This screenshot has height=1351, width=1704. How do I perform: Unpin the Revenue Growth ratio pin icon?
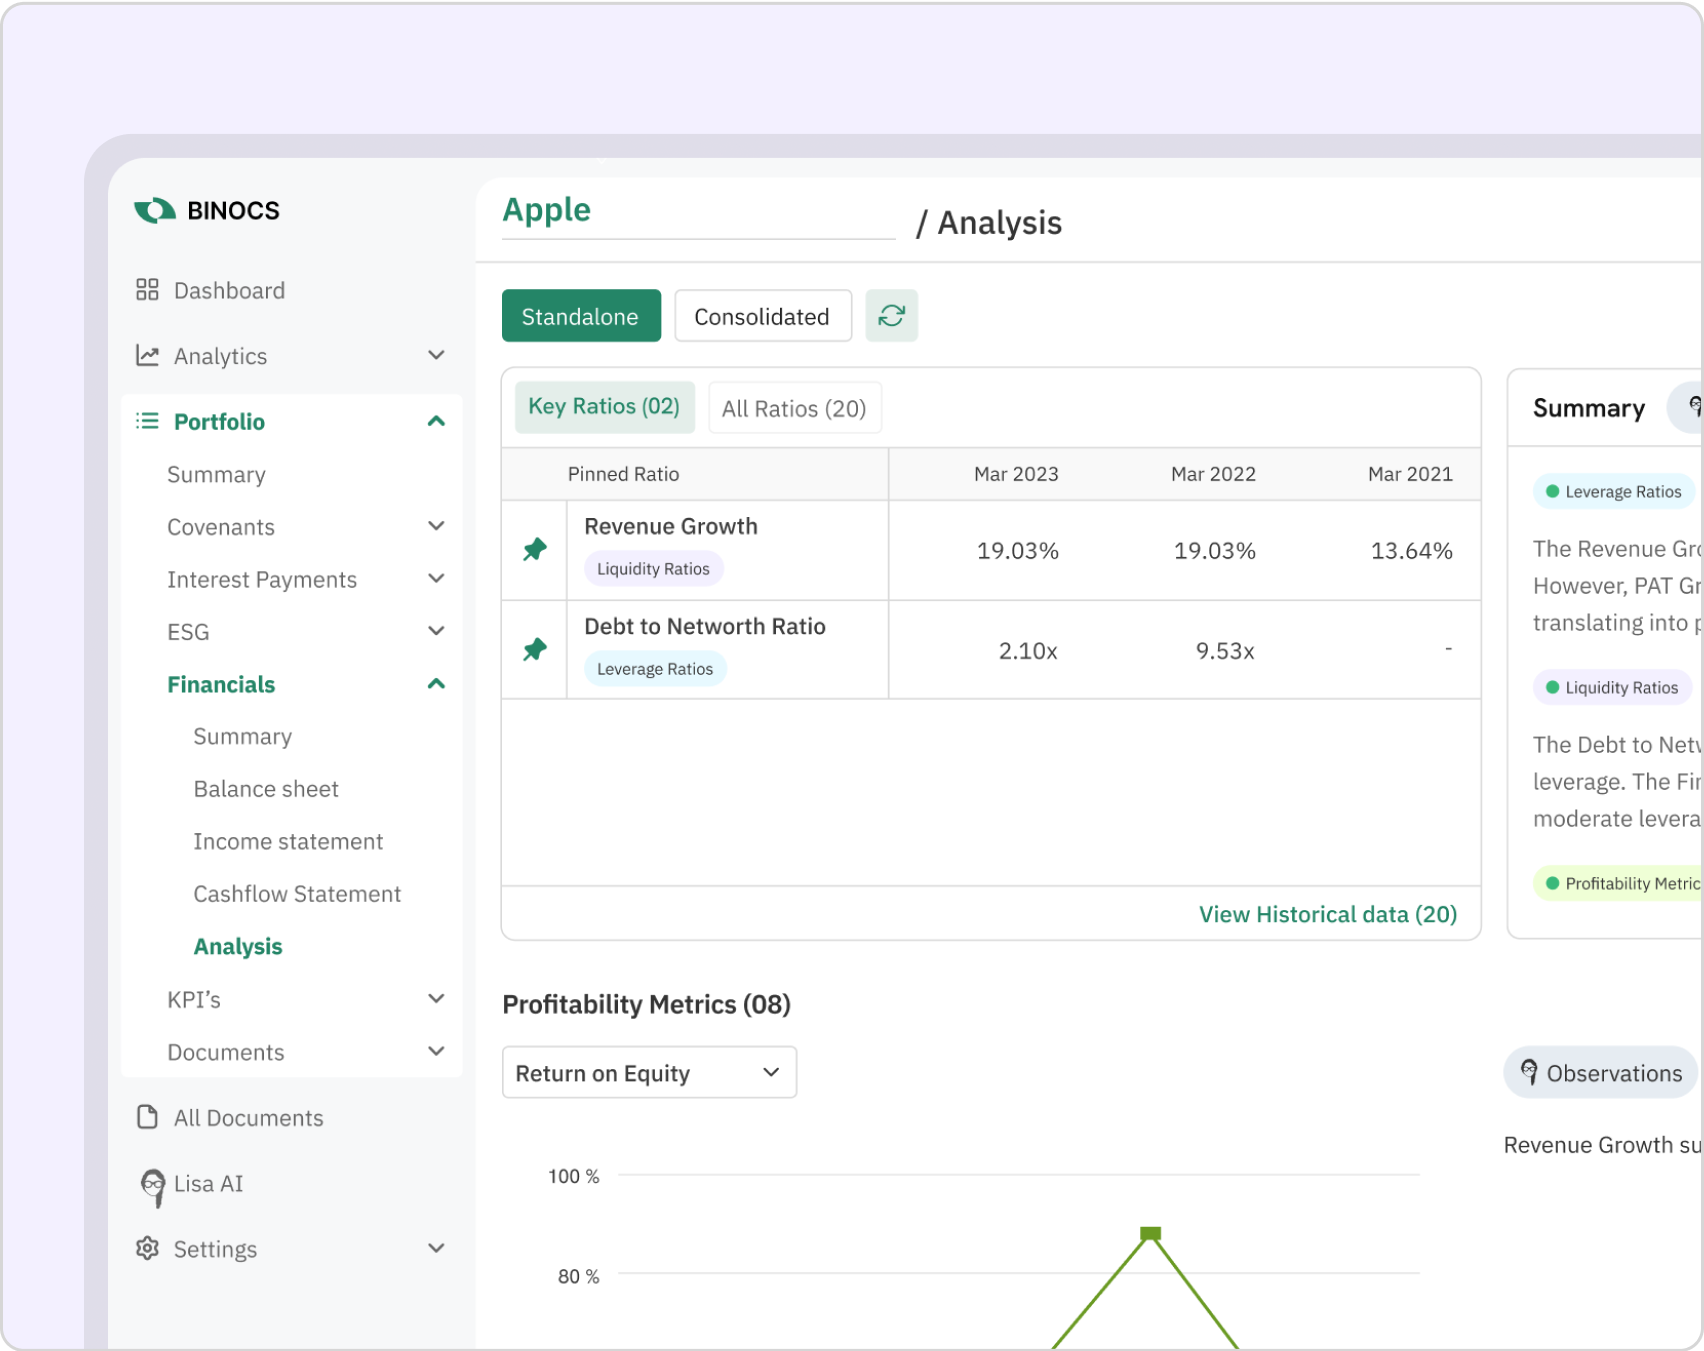[535, 549]
